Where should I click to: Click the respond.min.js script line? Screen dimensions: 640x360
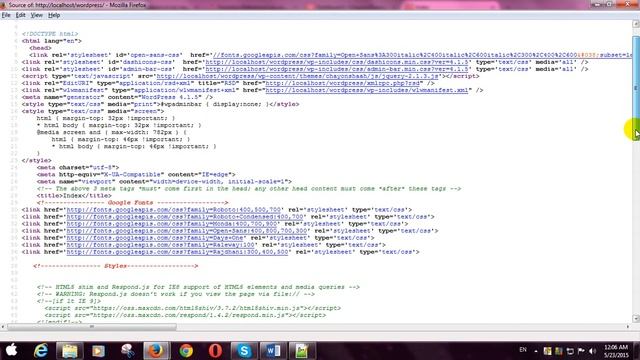[185, 315]
